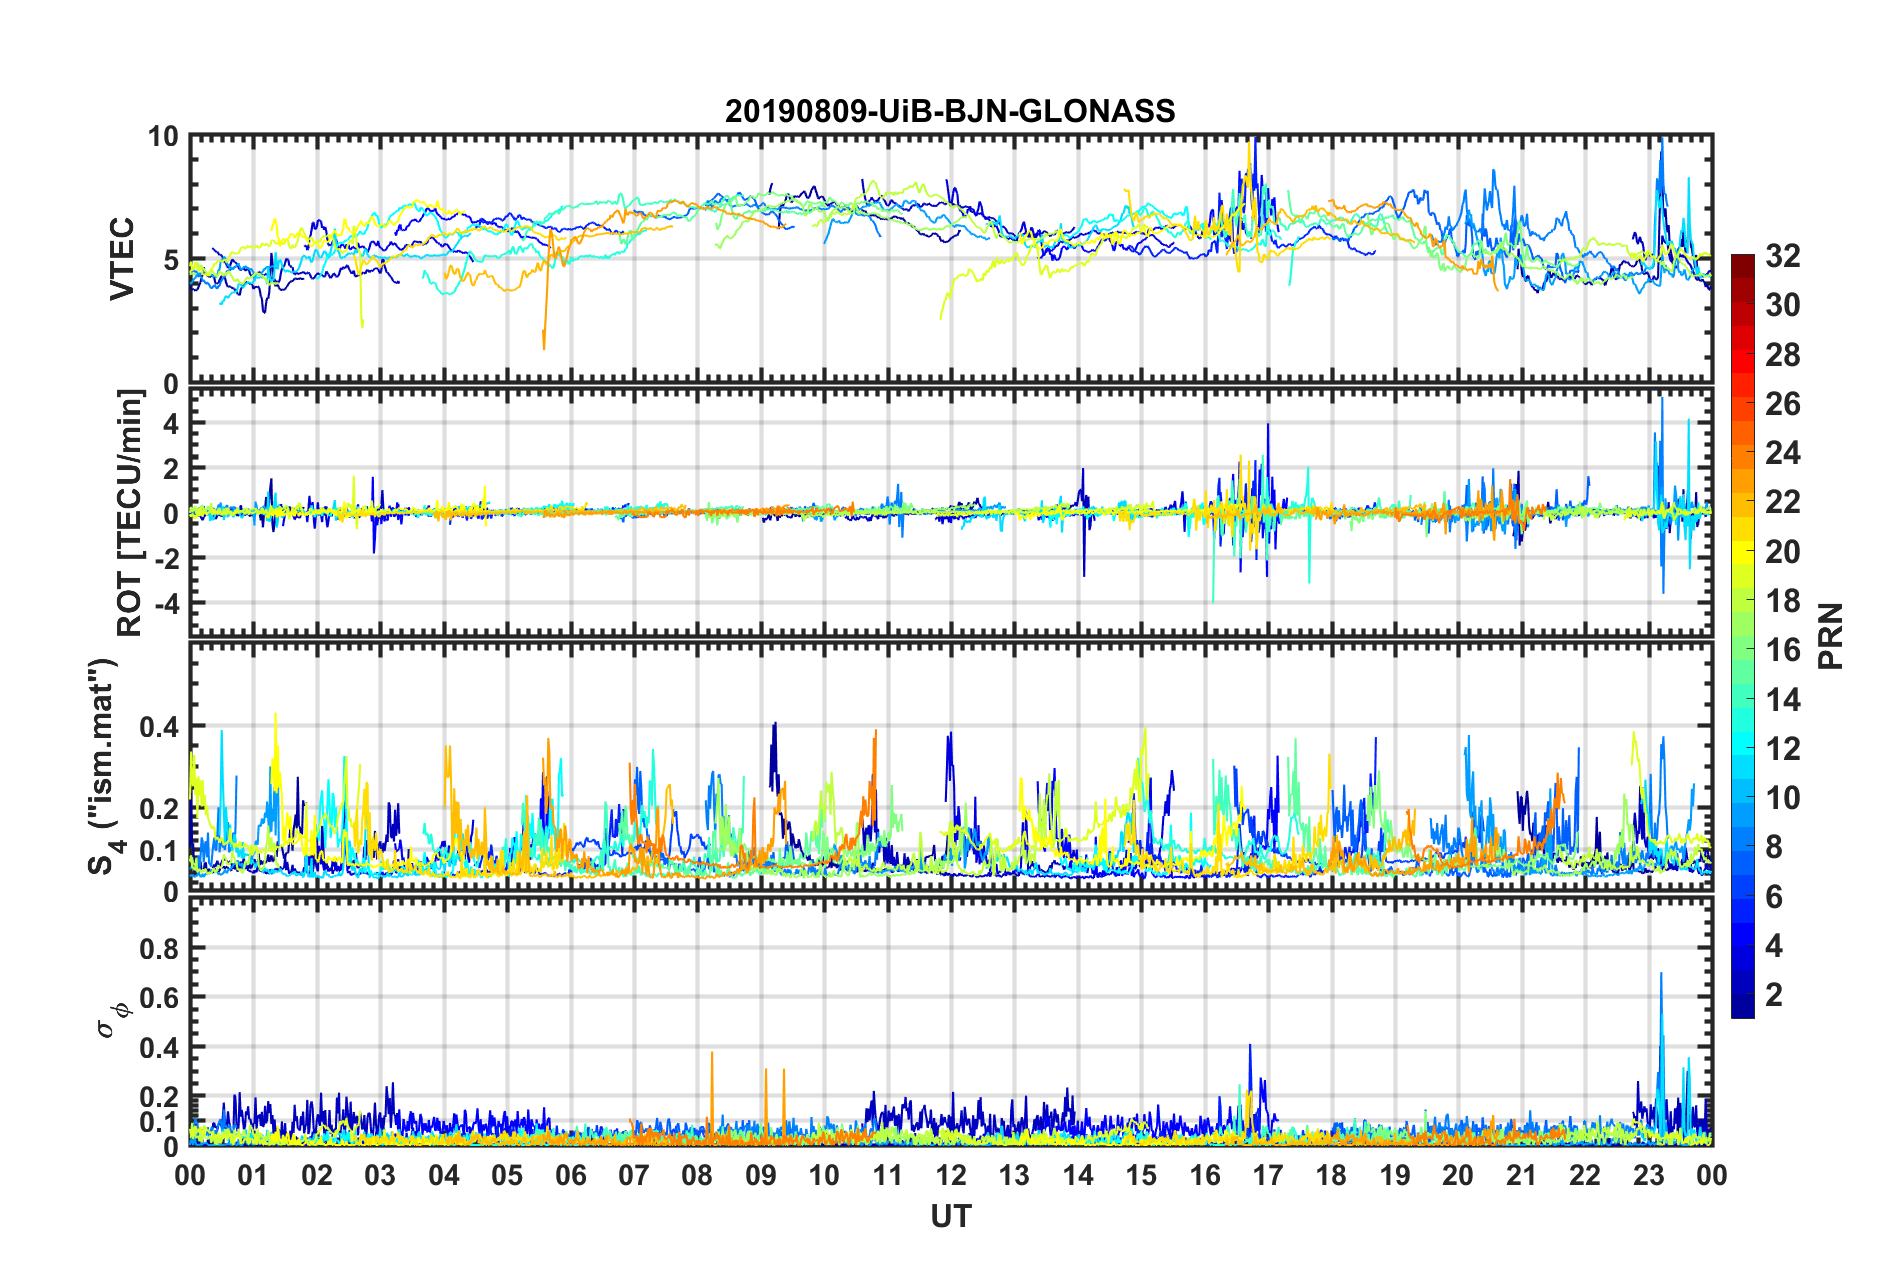Click the dark red top of the PRN colorbar
Viewport: 1902px width, 1272px height.
pyautogui.click(x=1743, y=265)
